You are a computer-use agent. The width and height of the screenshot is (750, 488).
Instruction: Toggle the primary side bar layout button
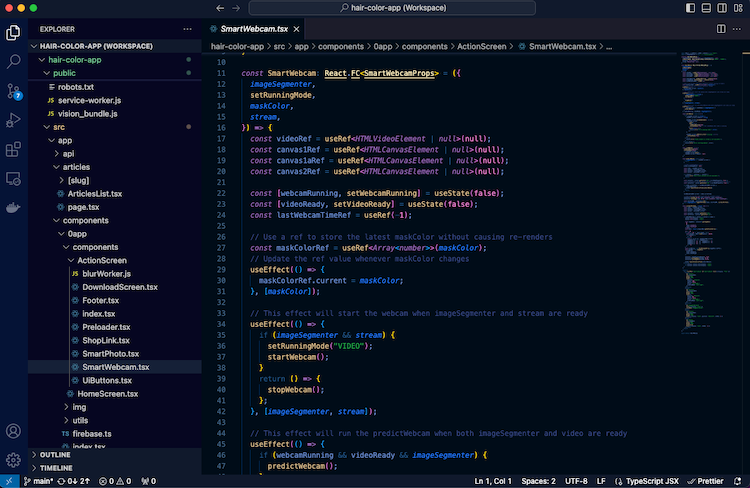tap(690, 8)
